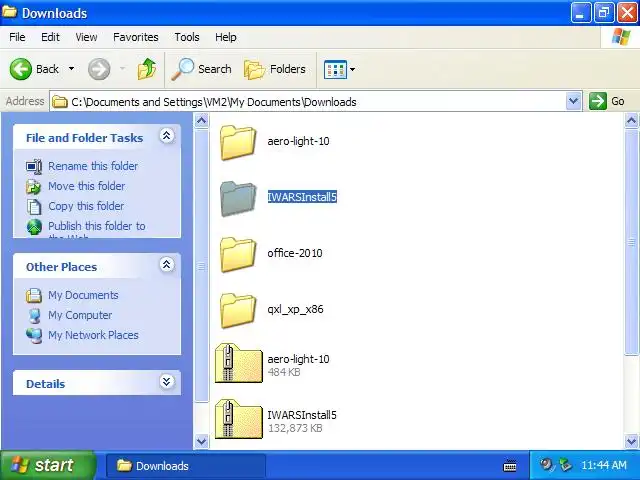Viewport: 640px width, 480px height.
Task: Click the file list scroll down arrow
Action: (x=631, y=441)
